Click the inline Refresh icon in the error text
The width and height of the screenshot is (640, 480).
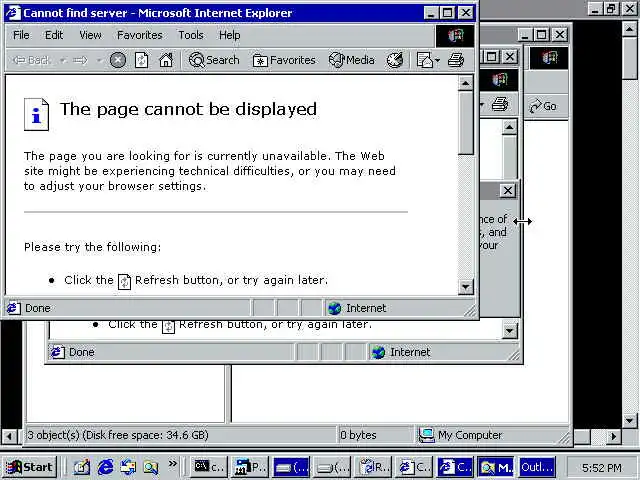124,281
